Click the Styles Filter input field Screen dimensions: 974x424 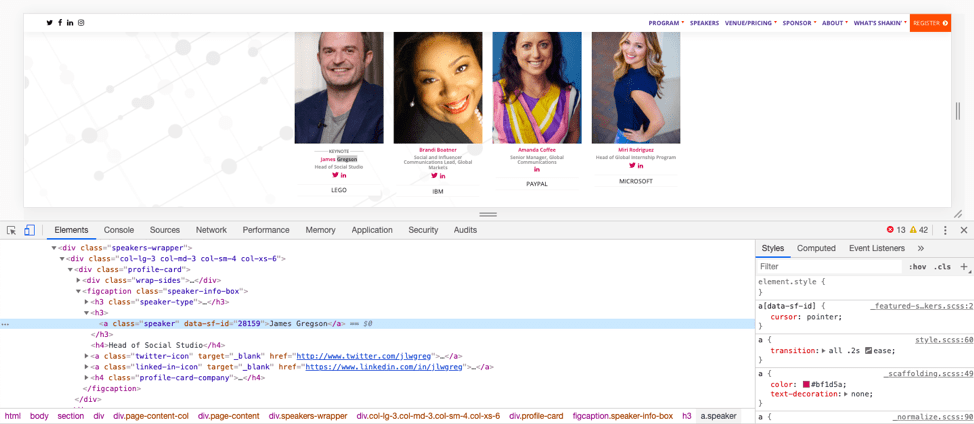(x=829, y=267)
